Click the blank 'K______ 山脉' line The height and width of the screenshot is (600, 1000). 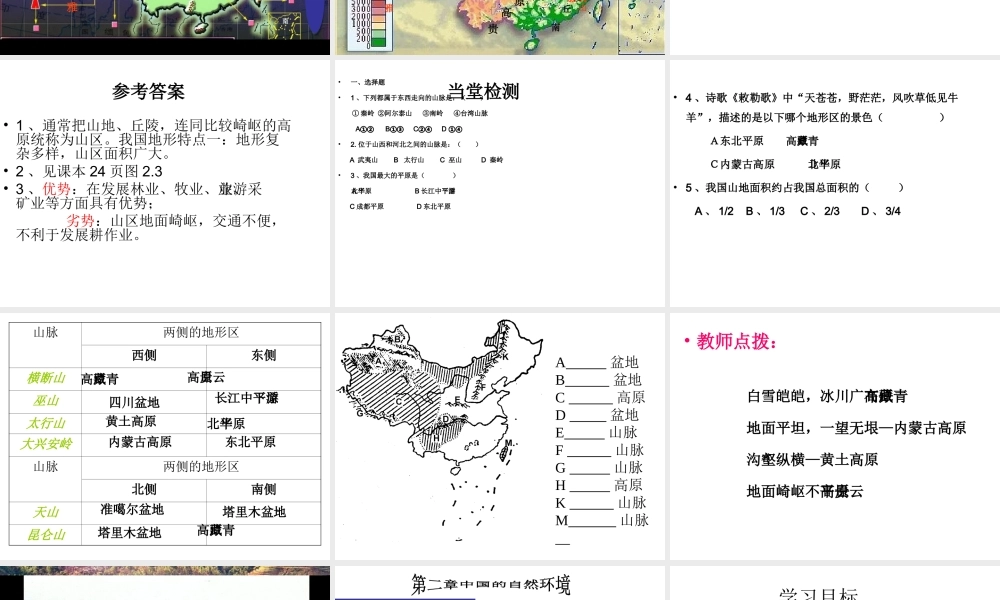tap(601, 502)
